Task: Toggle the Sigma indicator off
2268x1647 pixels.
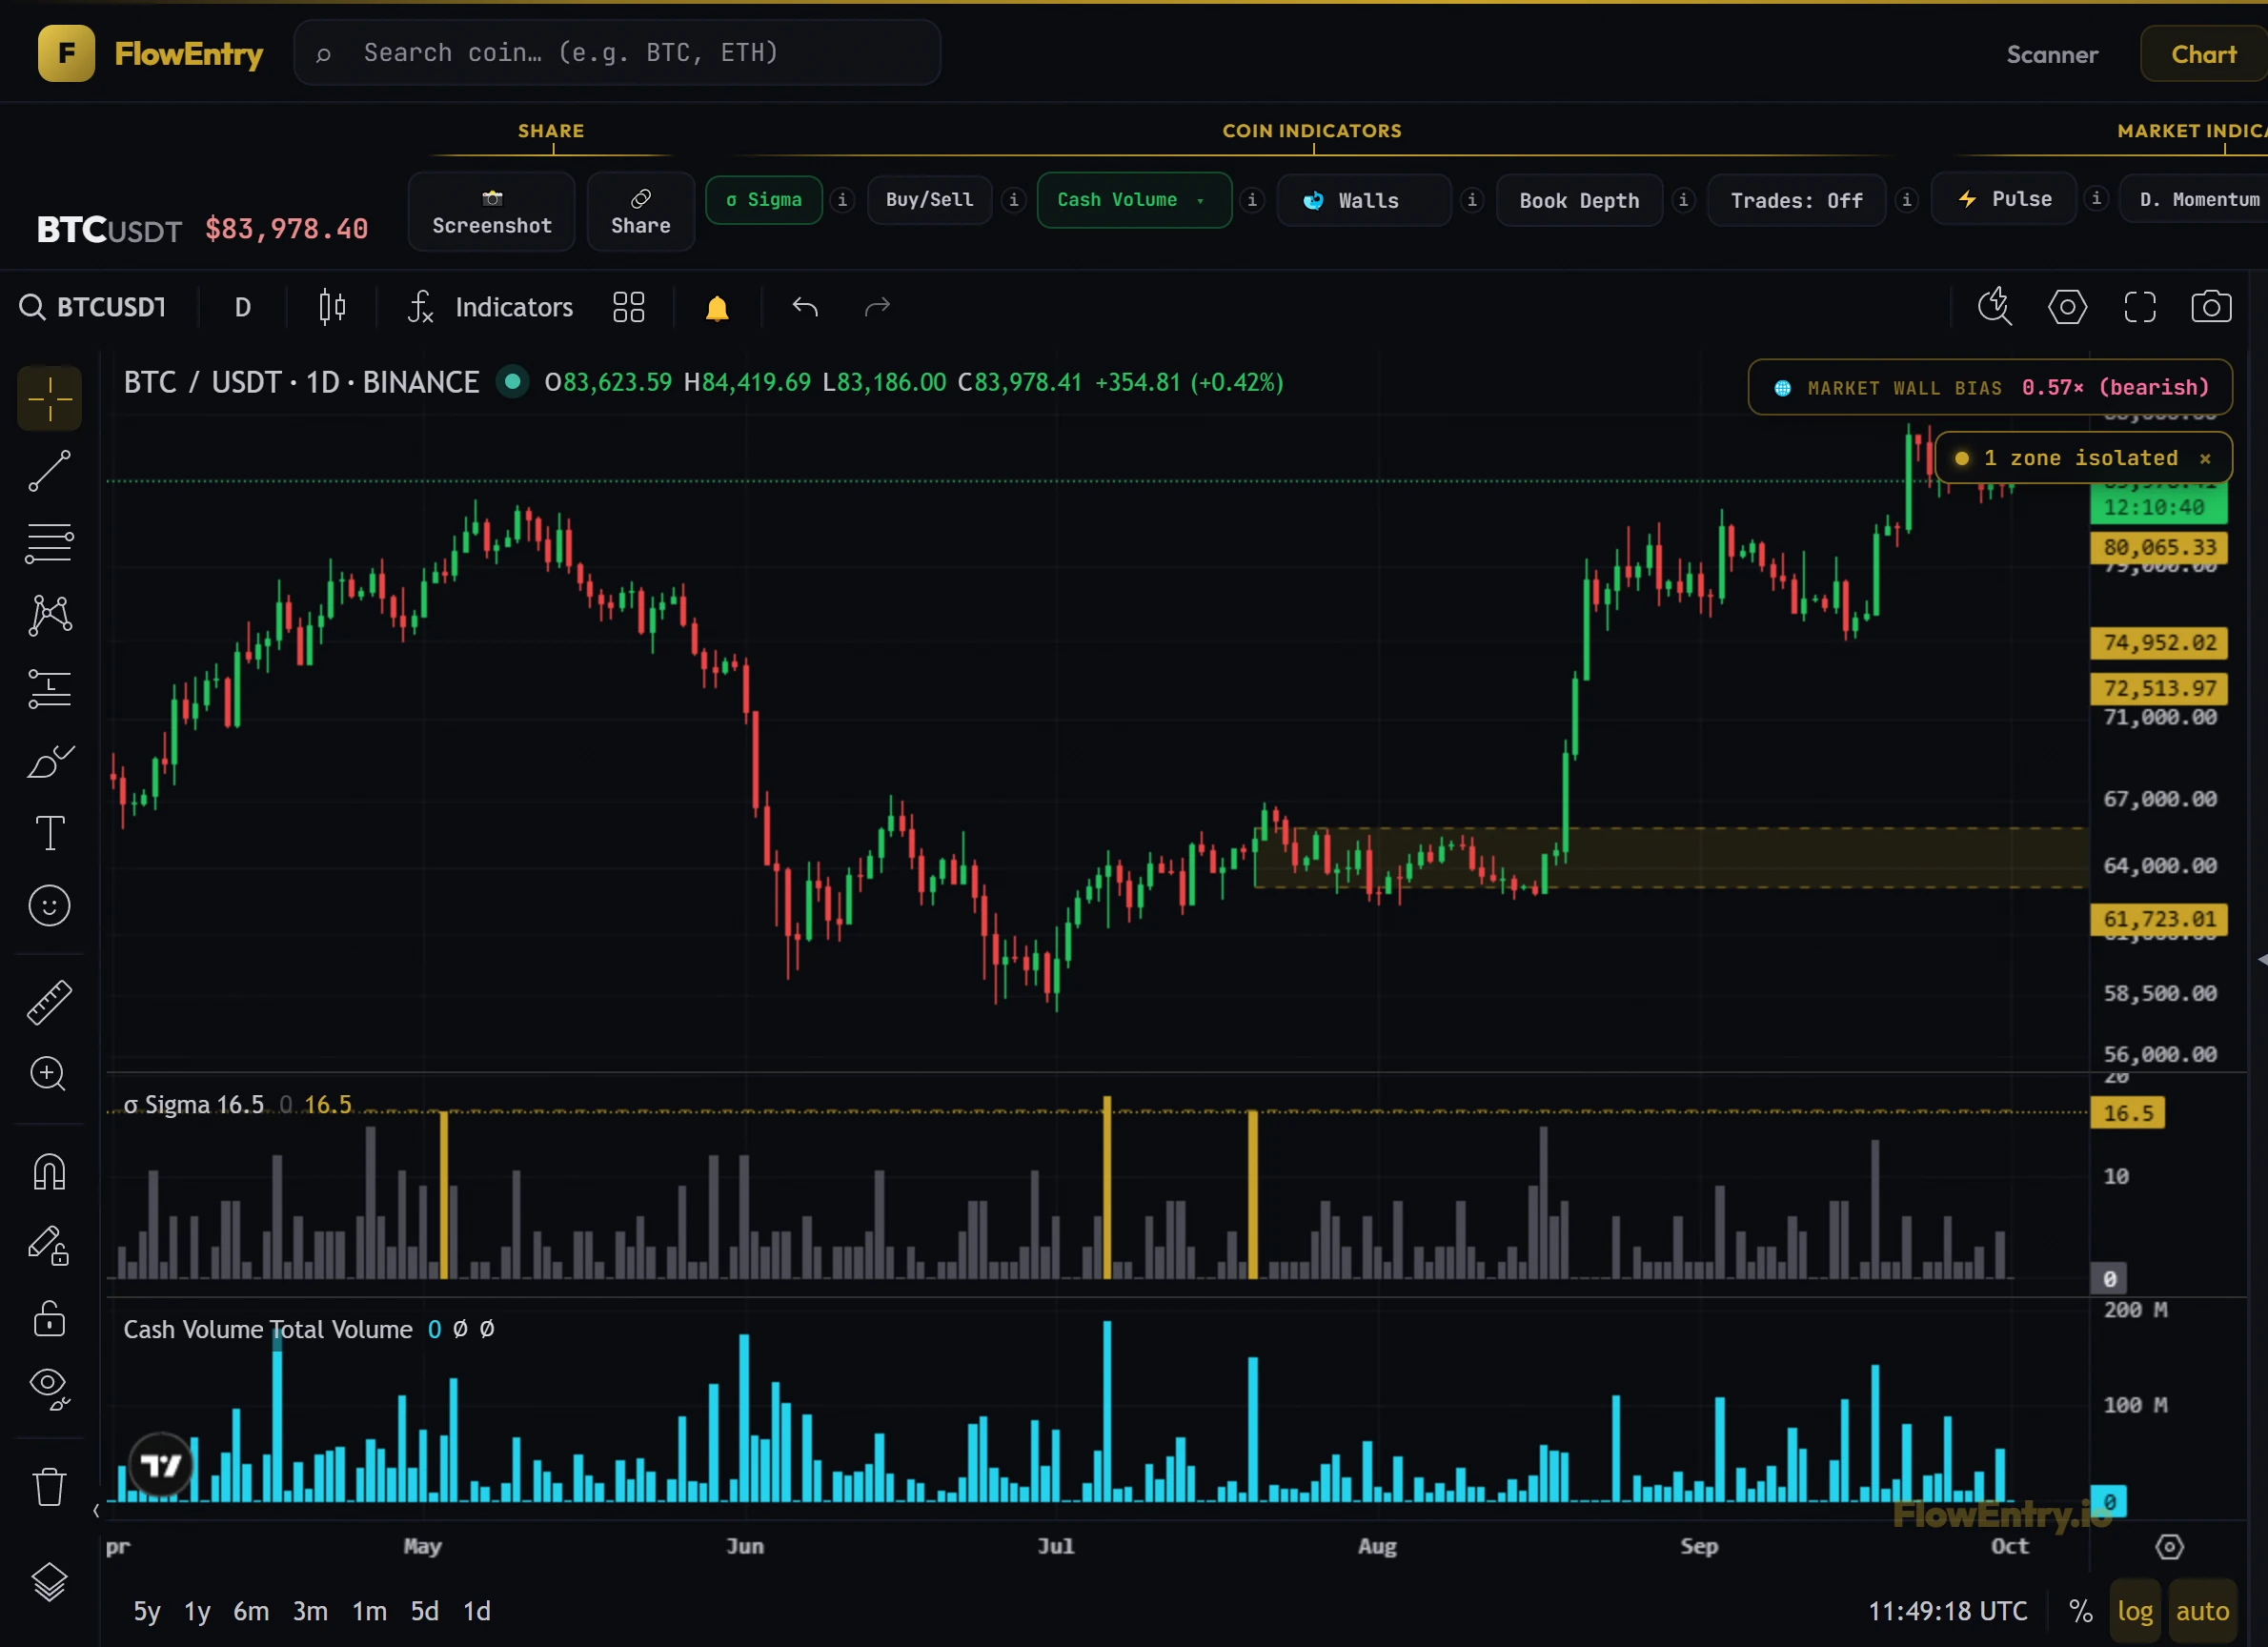Action: 764,200
